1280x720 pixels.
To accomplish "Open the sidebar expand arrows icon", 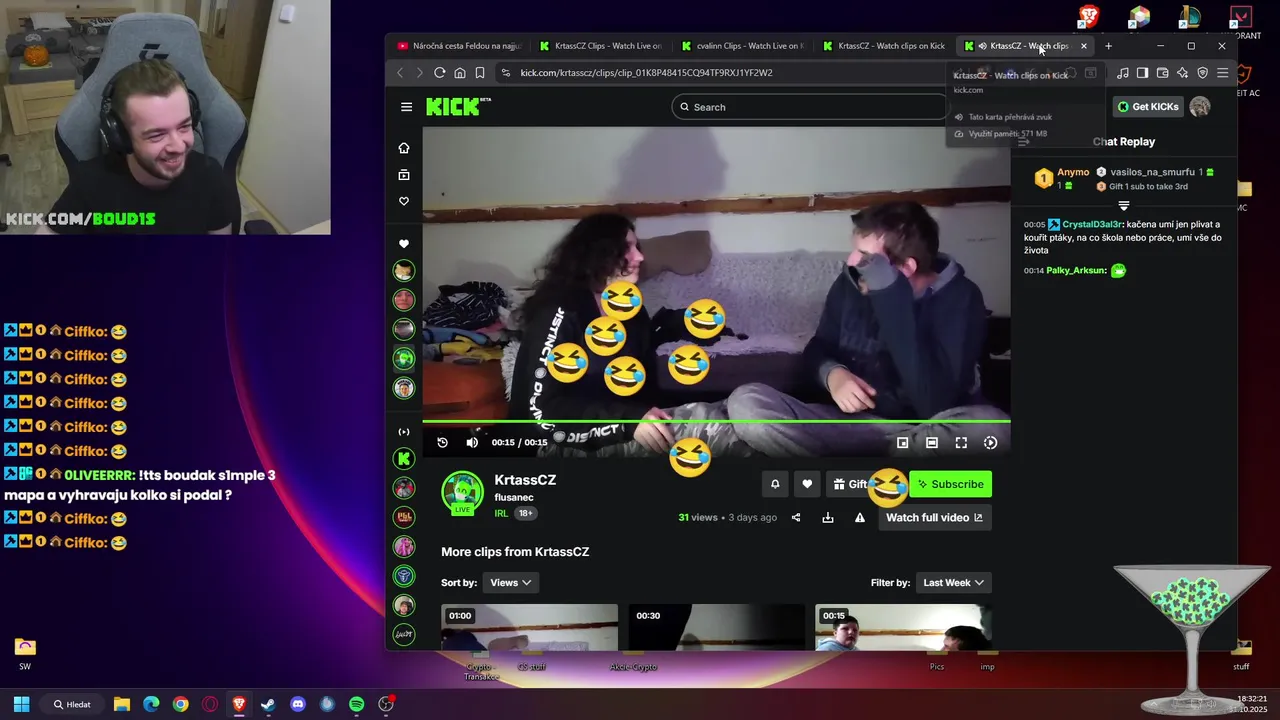I will (404, 432).
